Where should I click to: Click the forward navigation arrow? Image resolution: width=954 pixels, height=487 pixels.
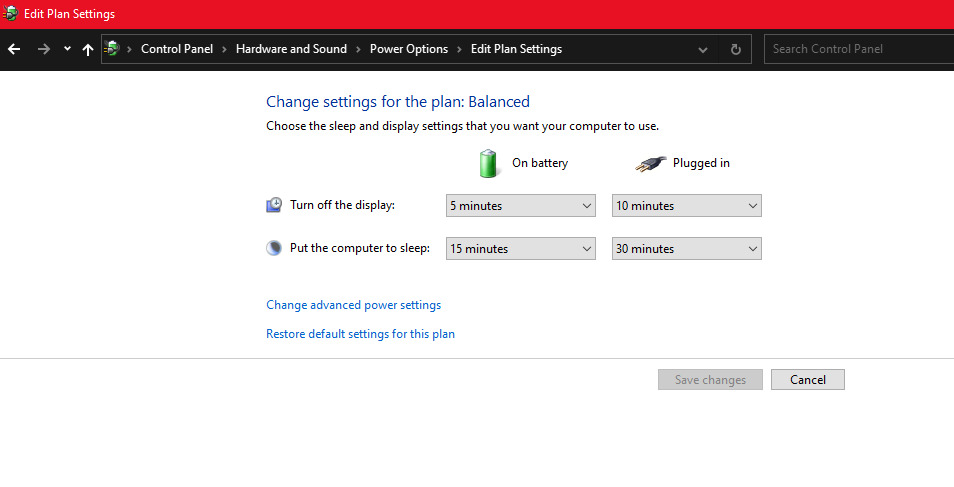click(x=43, y=49)
